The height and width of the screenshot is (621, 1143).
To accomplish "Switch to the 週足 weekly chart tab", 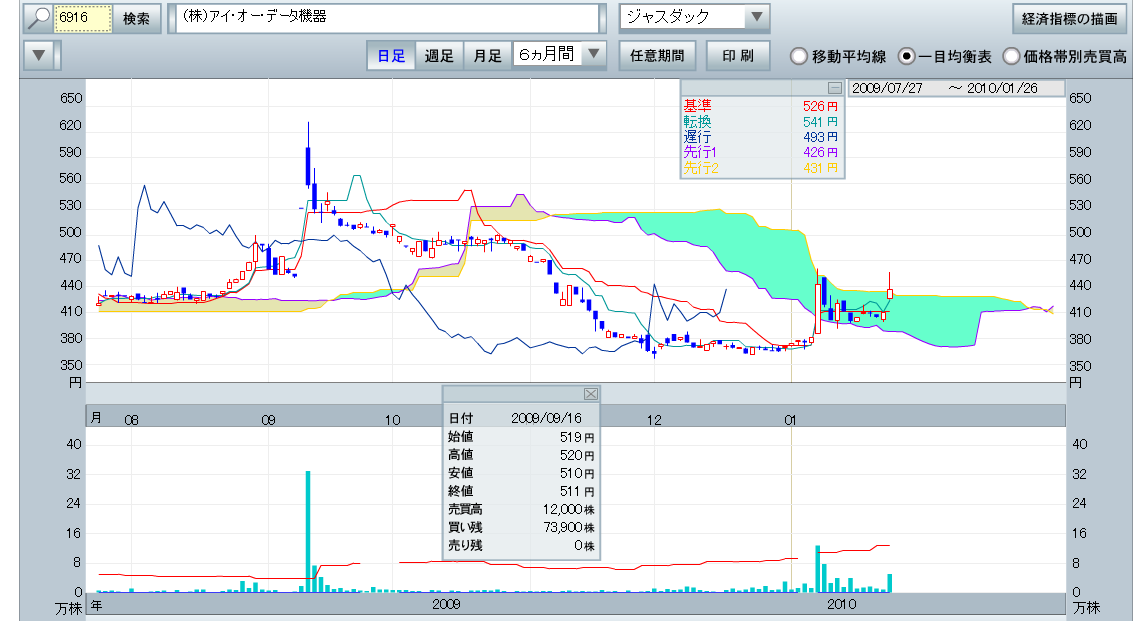I will [439, 56].
